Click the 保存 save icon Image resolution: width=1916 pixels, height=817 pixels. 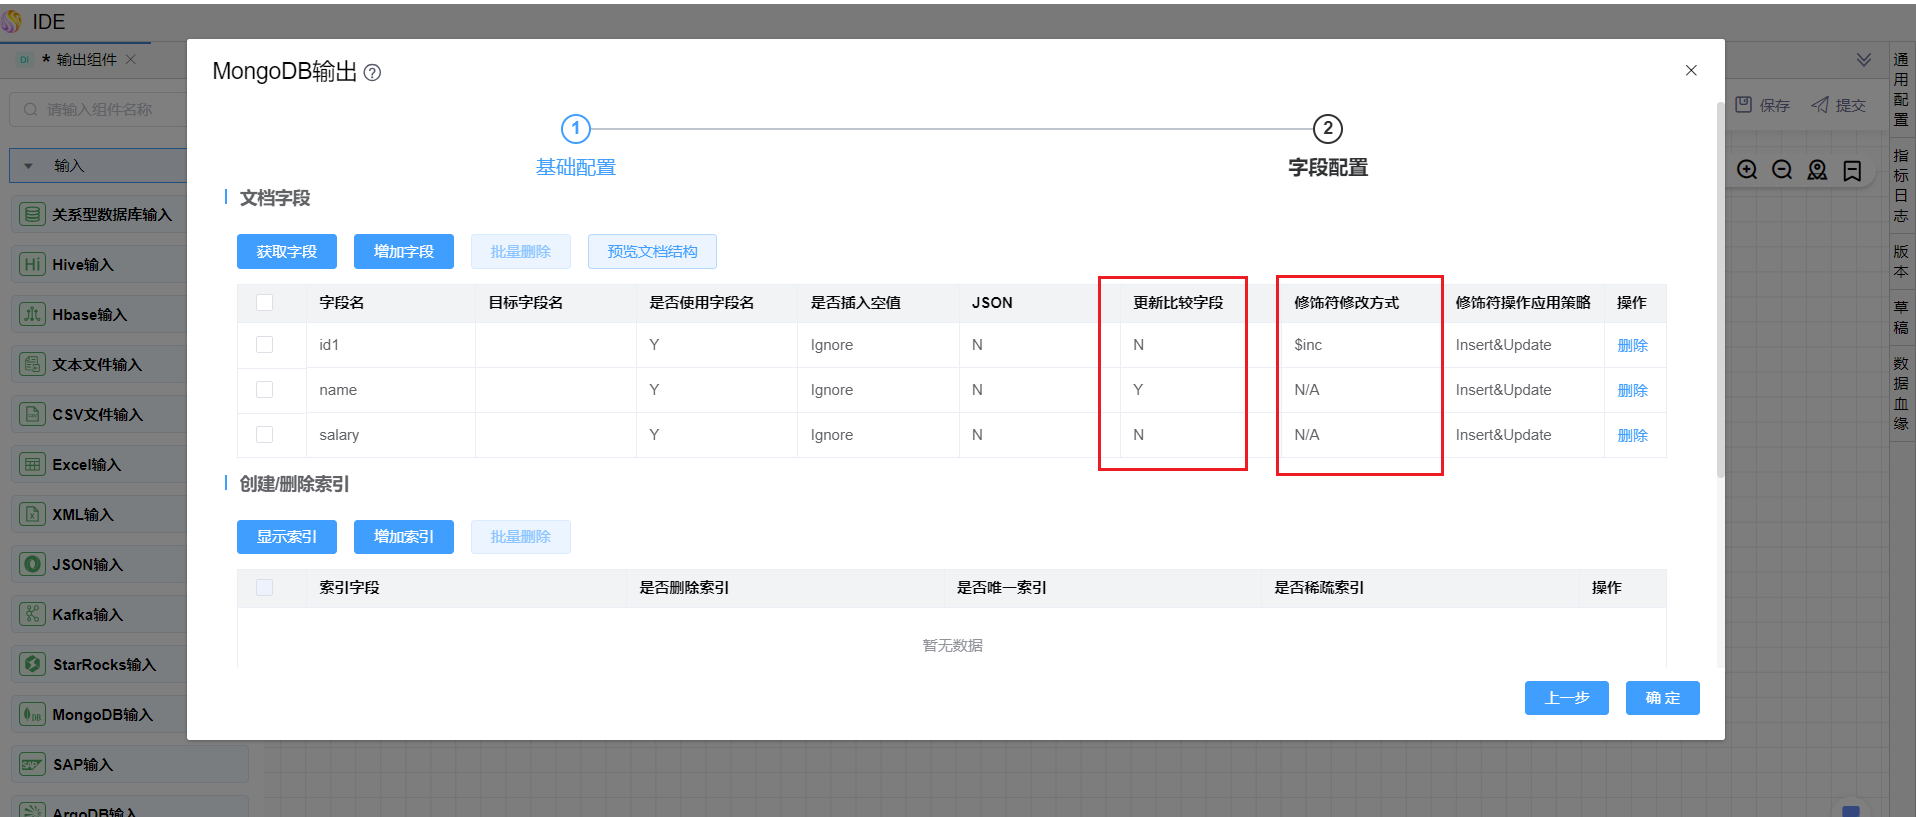coord(1744,105)
